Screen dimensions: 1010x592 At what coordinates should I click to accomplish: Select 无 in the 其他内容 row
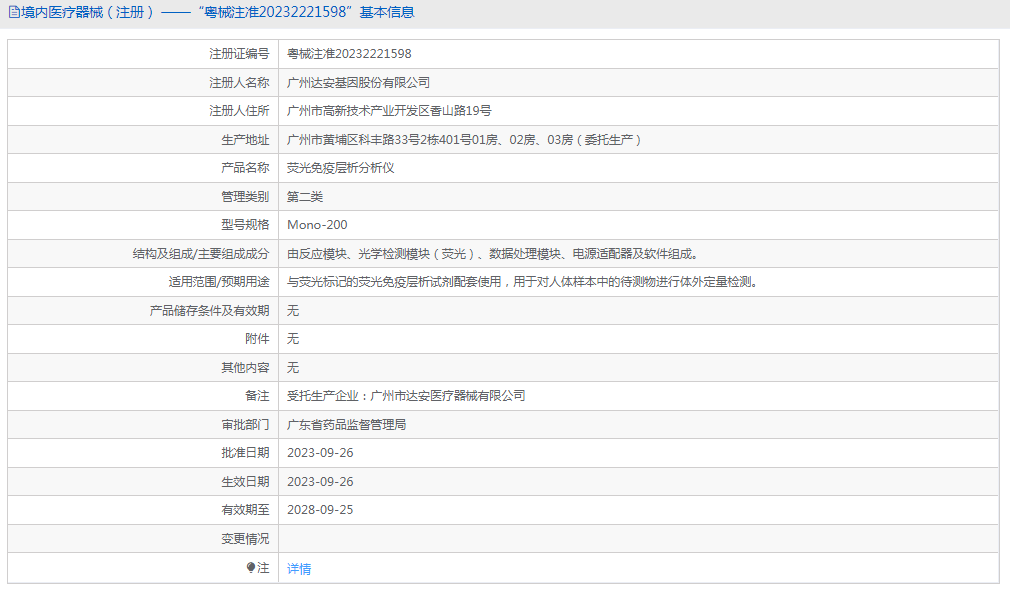pos(293,368)
